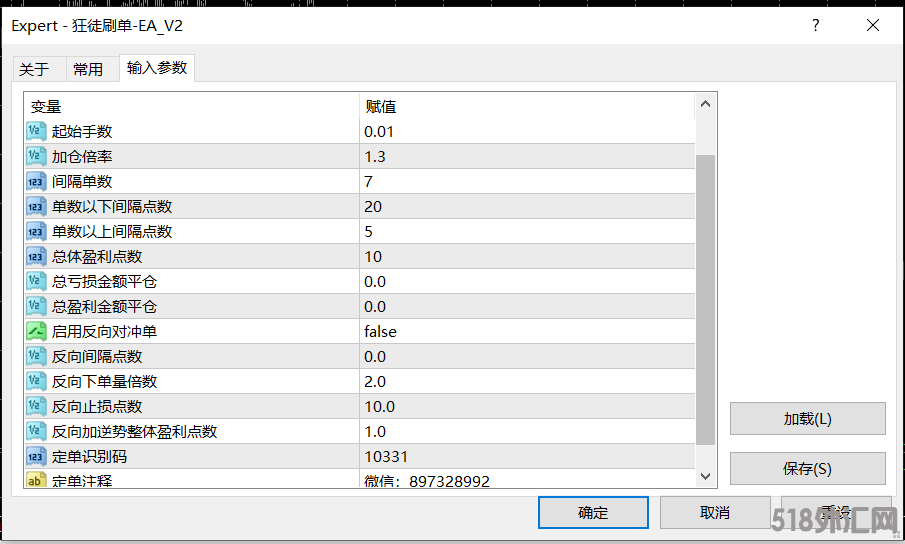Click the icon beside 单数以上间隔点数
The image size is (905, 544).
(36, 231)
